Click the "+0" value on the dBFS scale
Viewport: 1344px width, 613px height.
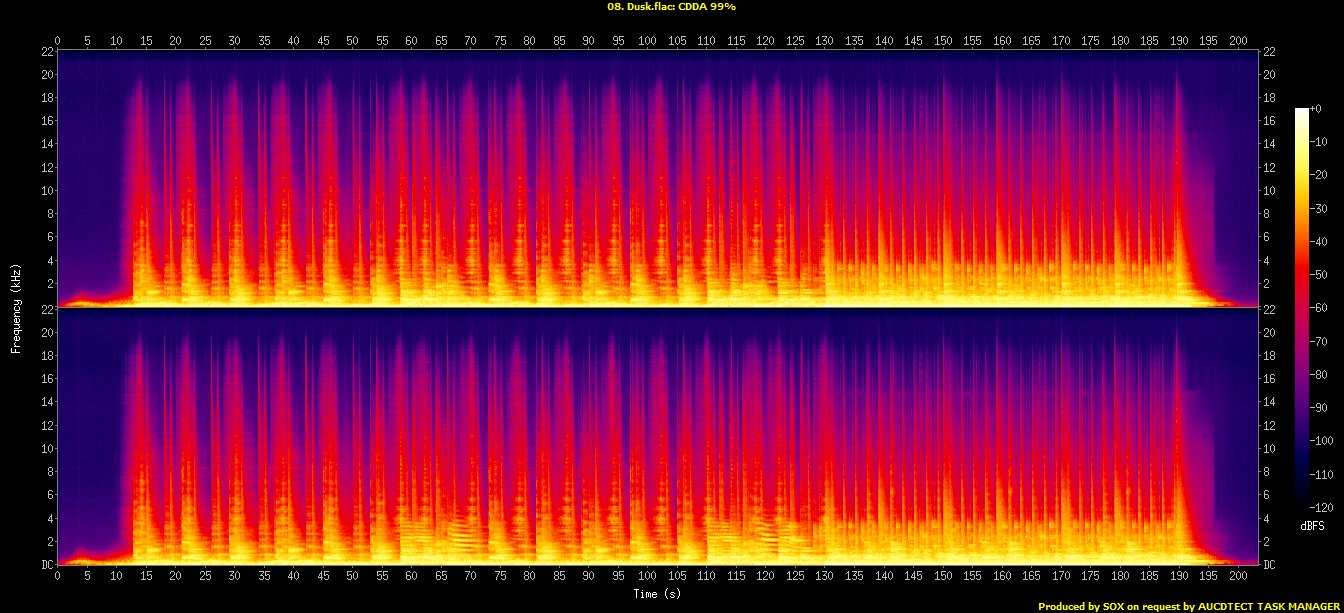tap(1316, 108)
